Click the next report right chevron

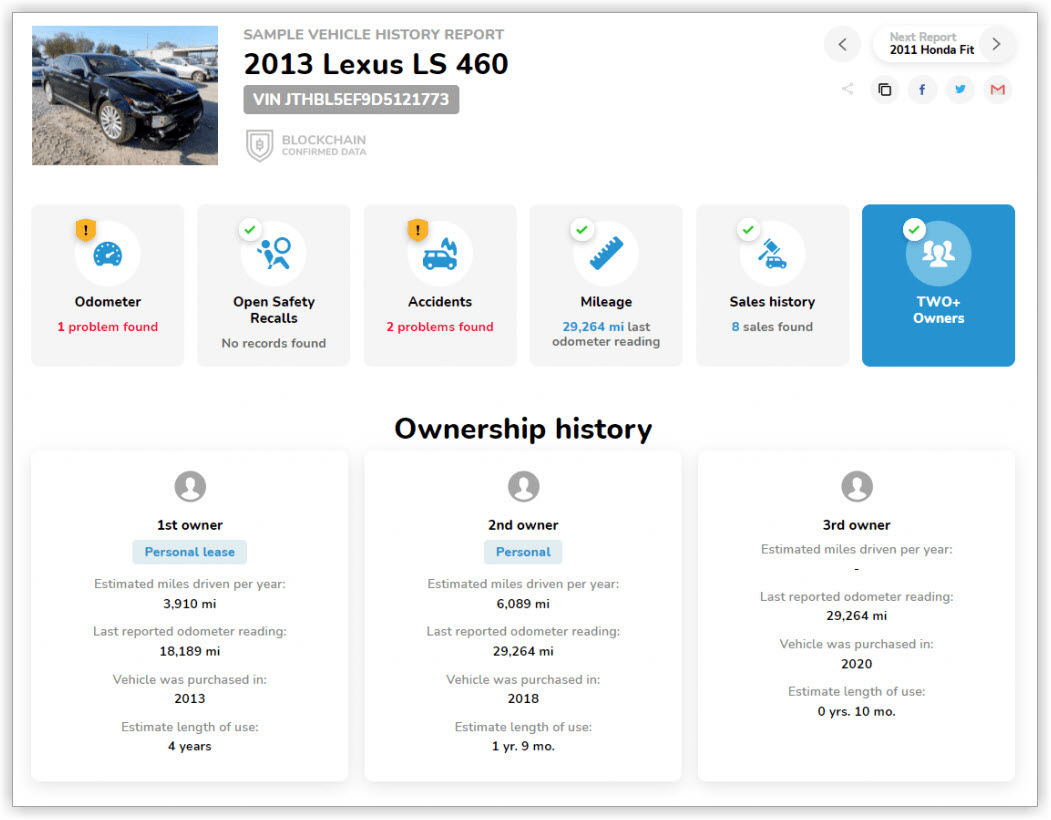996,44
